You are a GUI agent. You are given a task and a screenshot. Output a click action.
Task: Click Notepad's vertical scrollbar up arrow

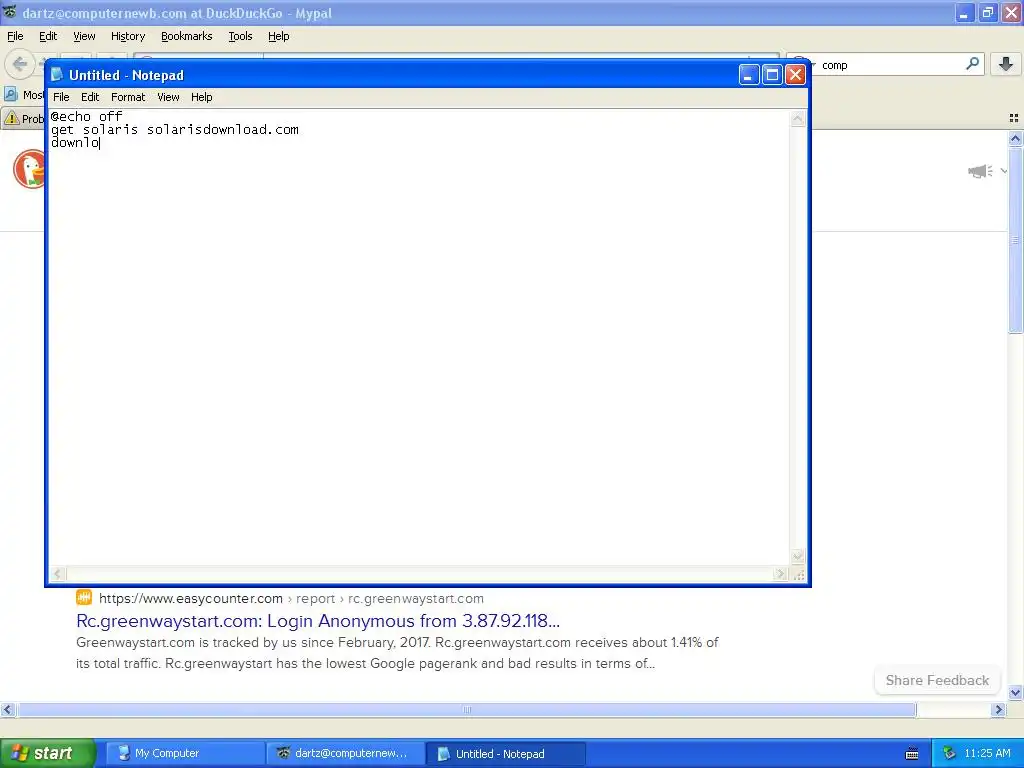[797, 119]
